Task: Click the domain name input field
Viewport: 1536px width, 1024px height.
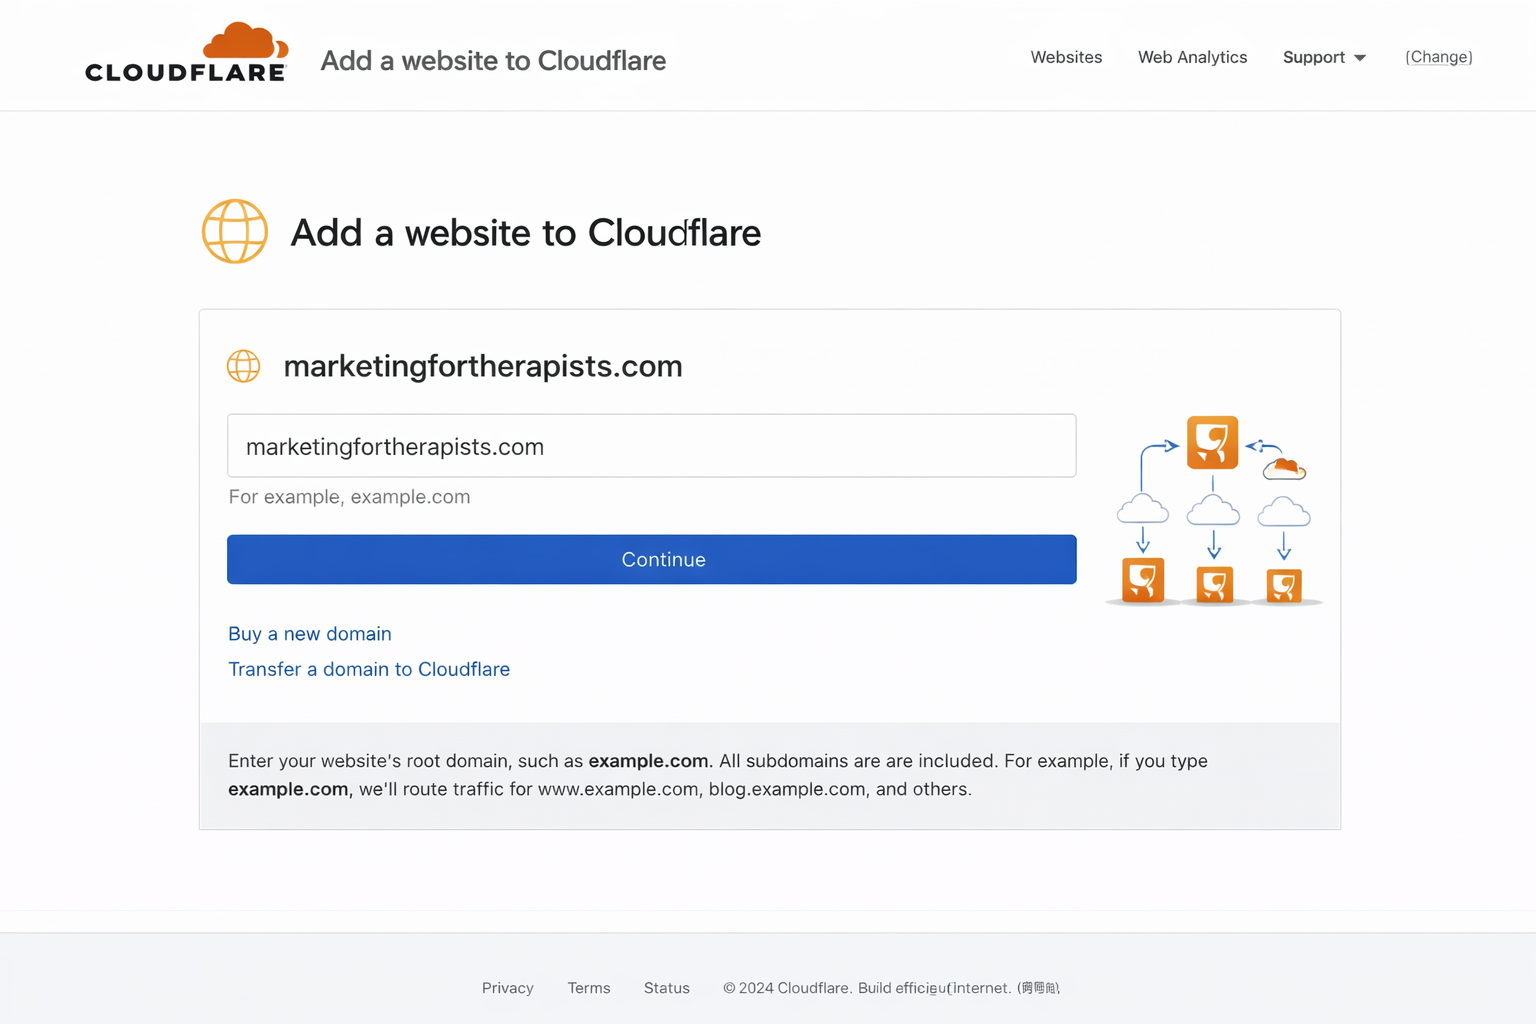Action: (x=652, y=446)
